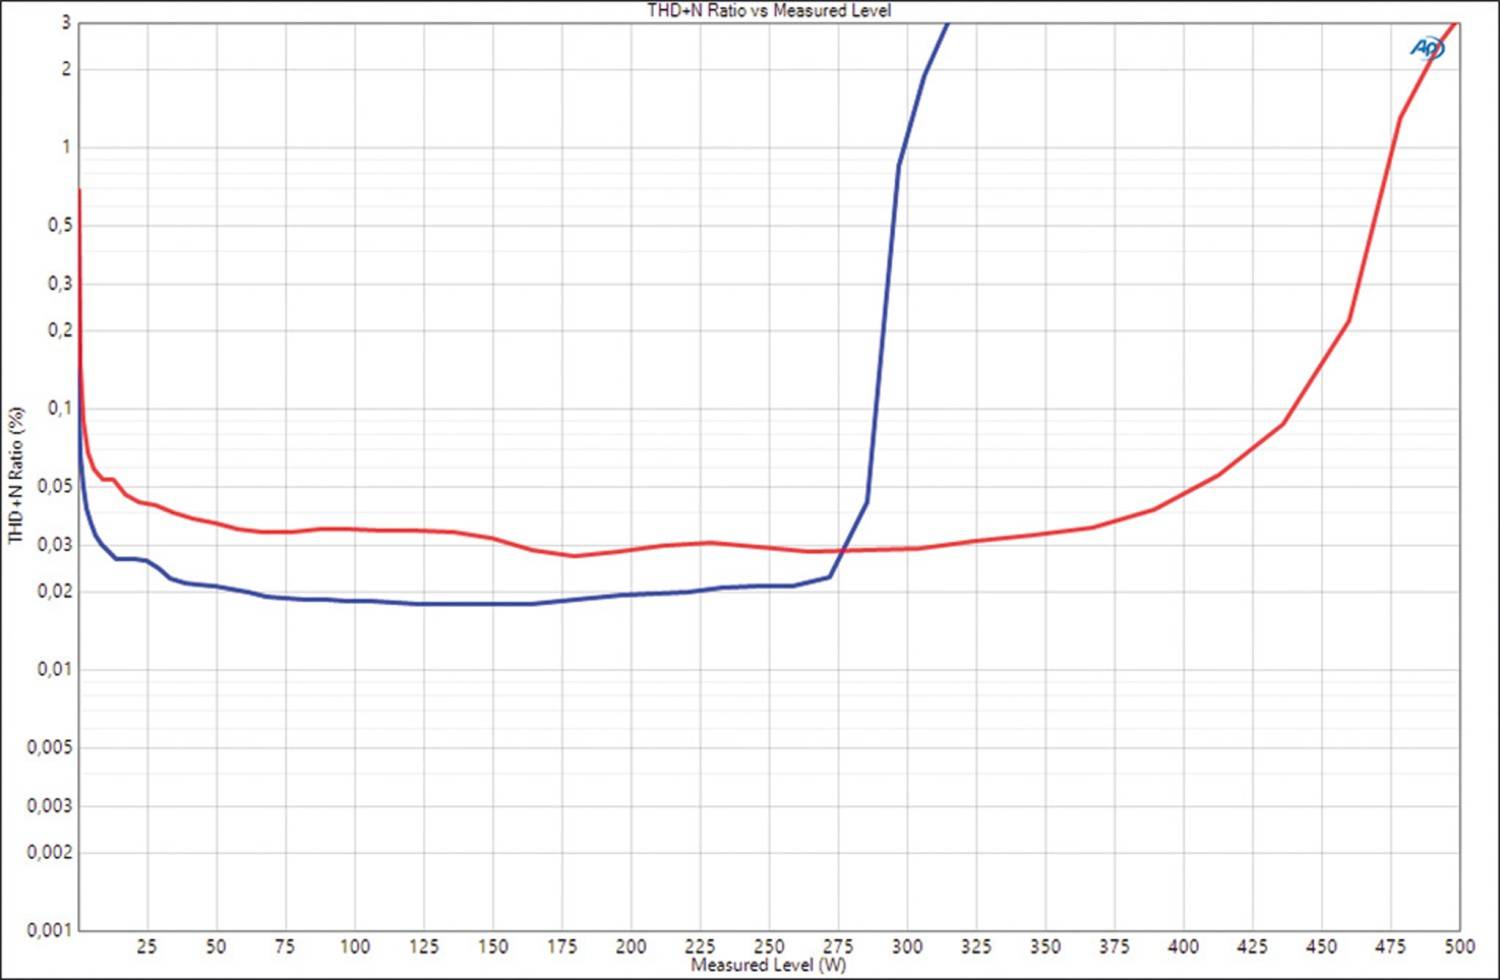The width and height of the screenshot is (1500, 980).
Task: Click the x-axis tick value 175
Action: 562,946
